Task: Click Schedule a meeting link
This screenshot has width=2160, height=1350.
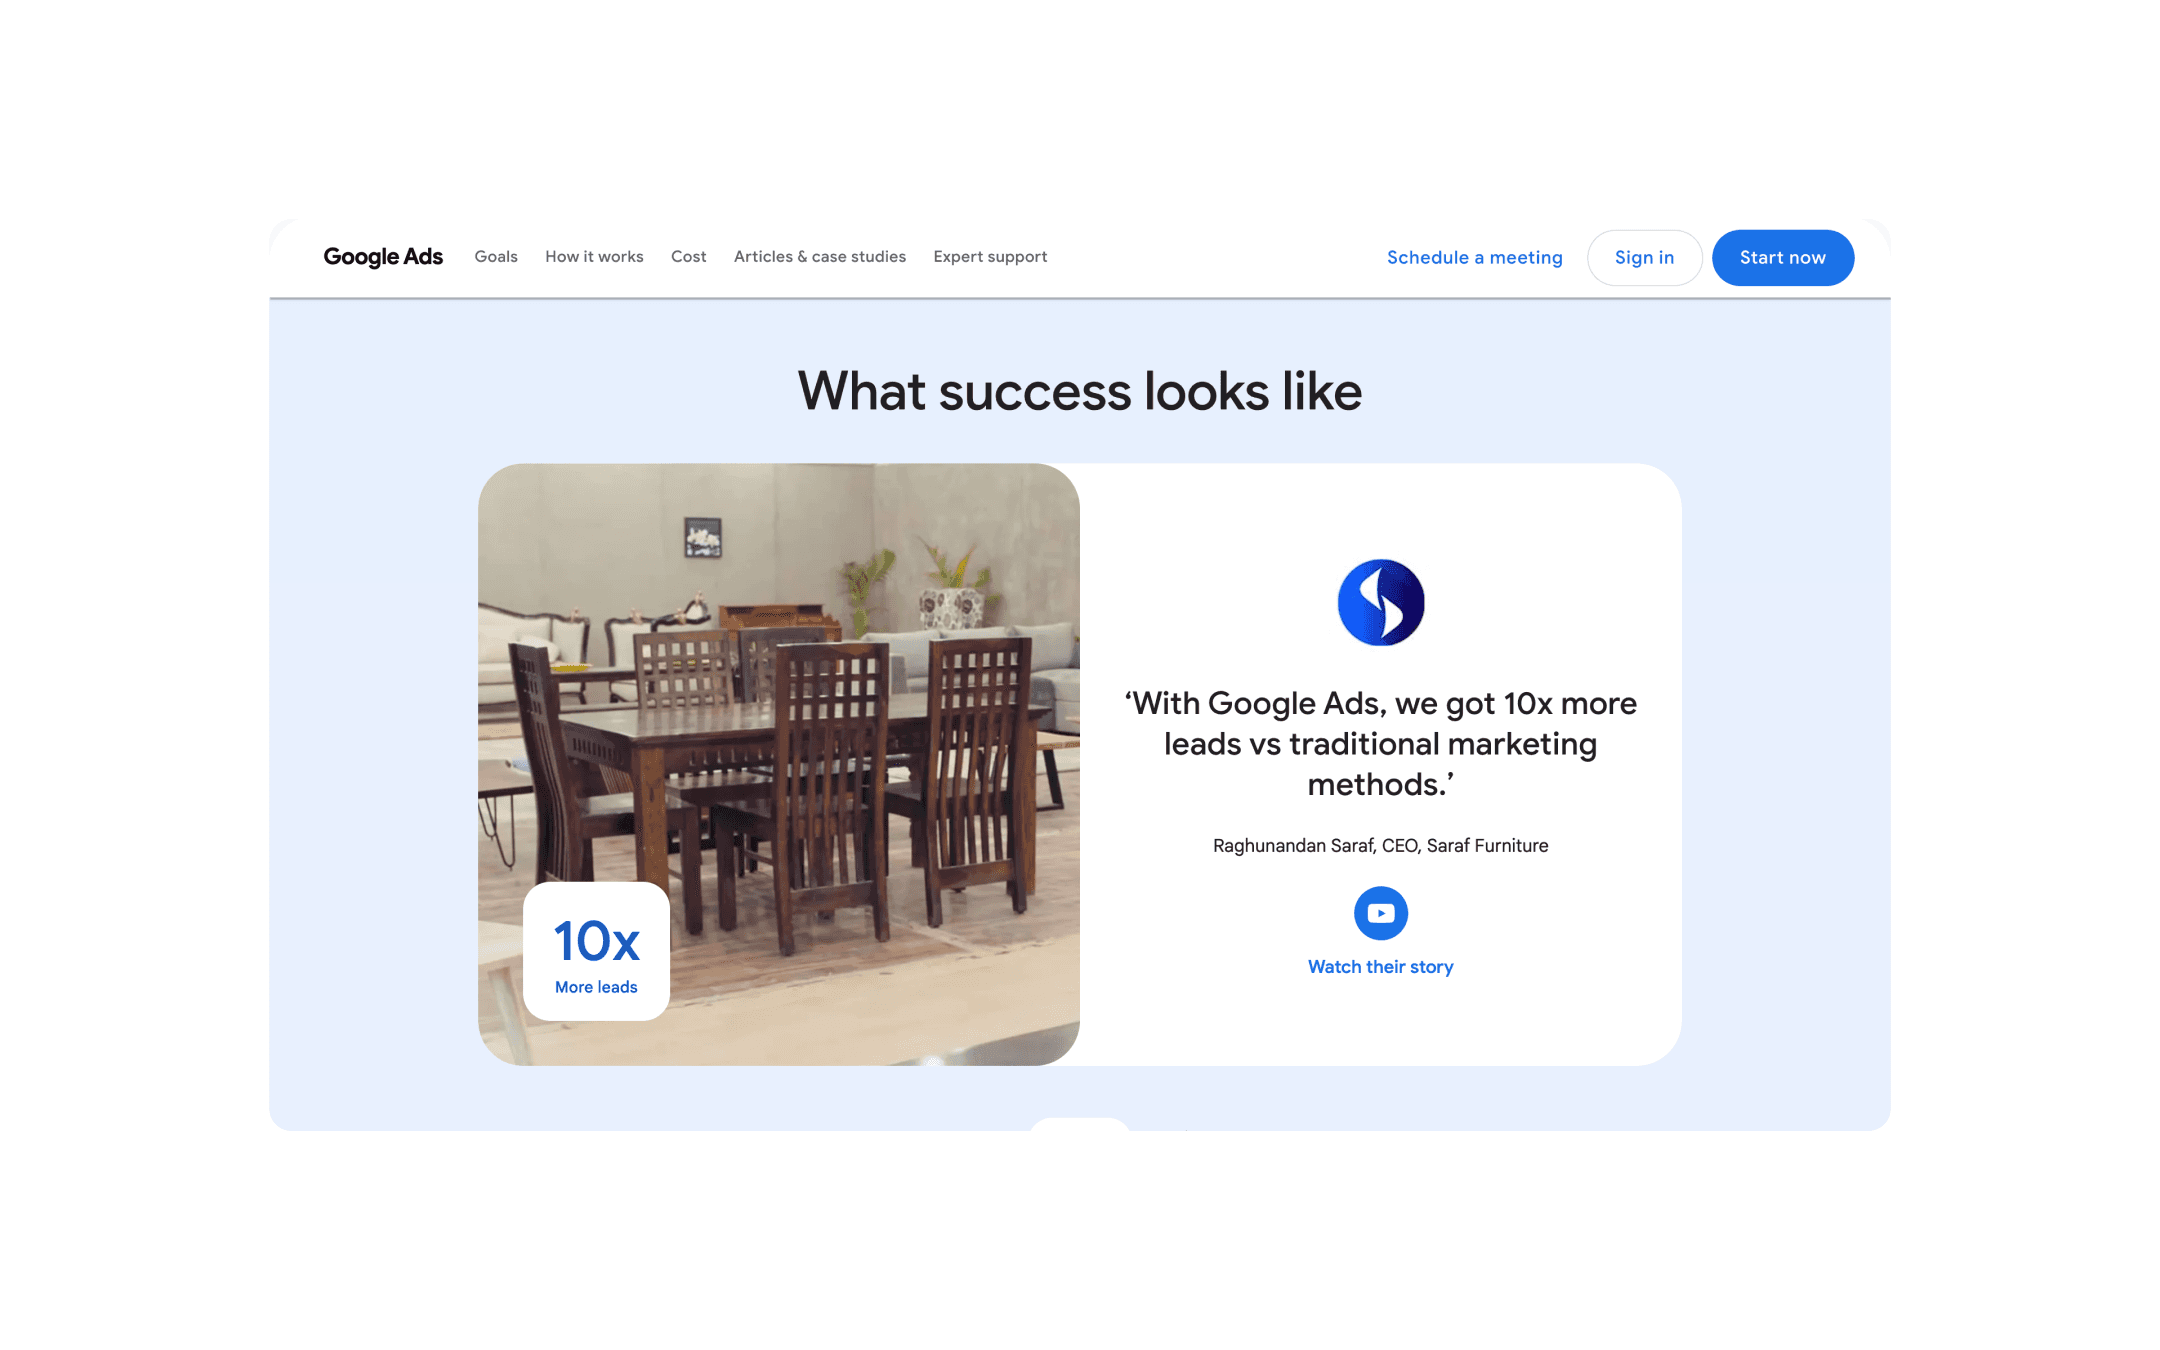Action: point(1474,258)
